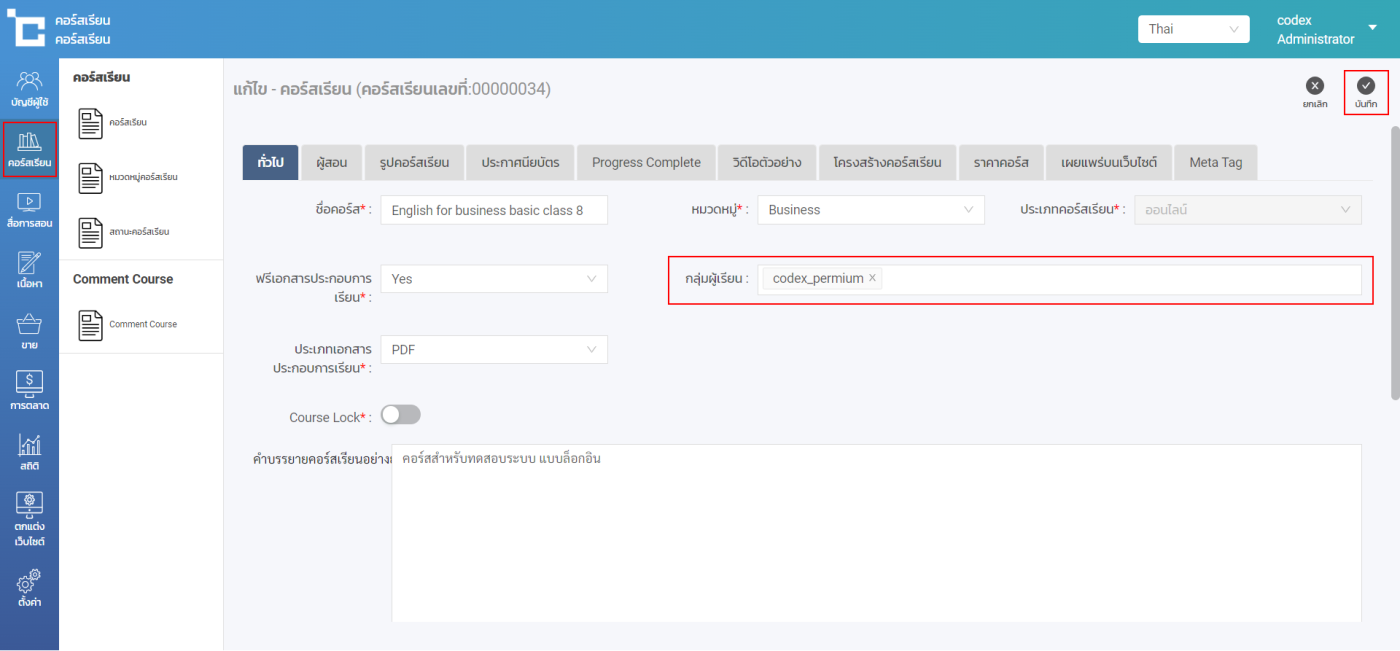The image size is (1400, 651).
Task: Switch to the Progress Complete tab
Action: pyautogui.click(x=646, y=162)
